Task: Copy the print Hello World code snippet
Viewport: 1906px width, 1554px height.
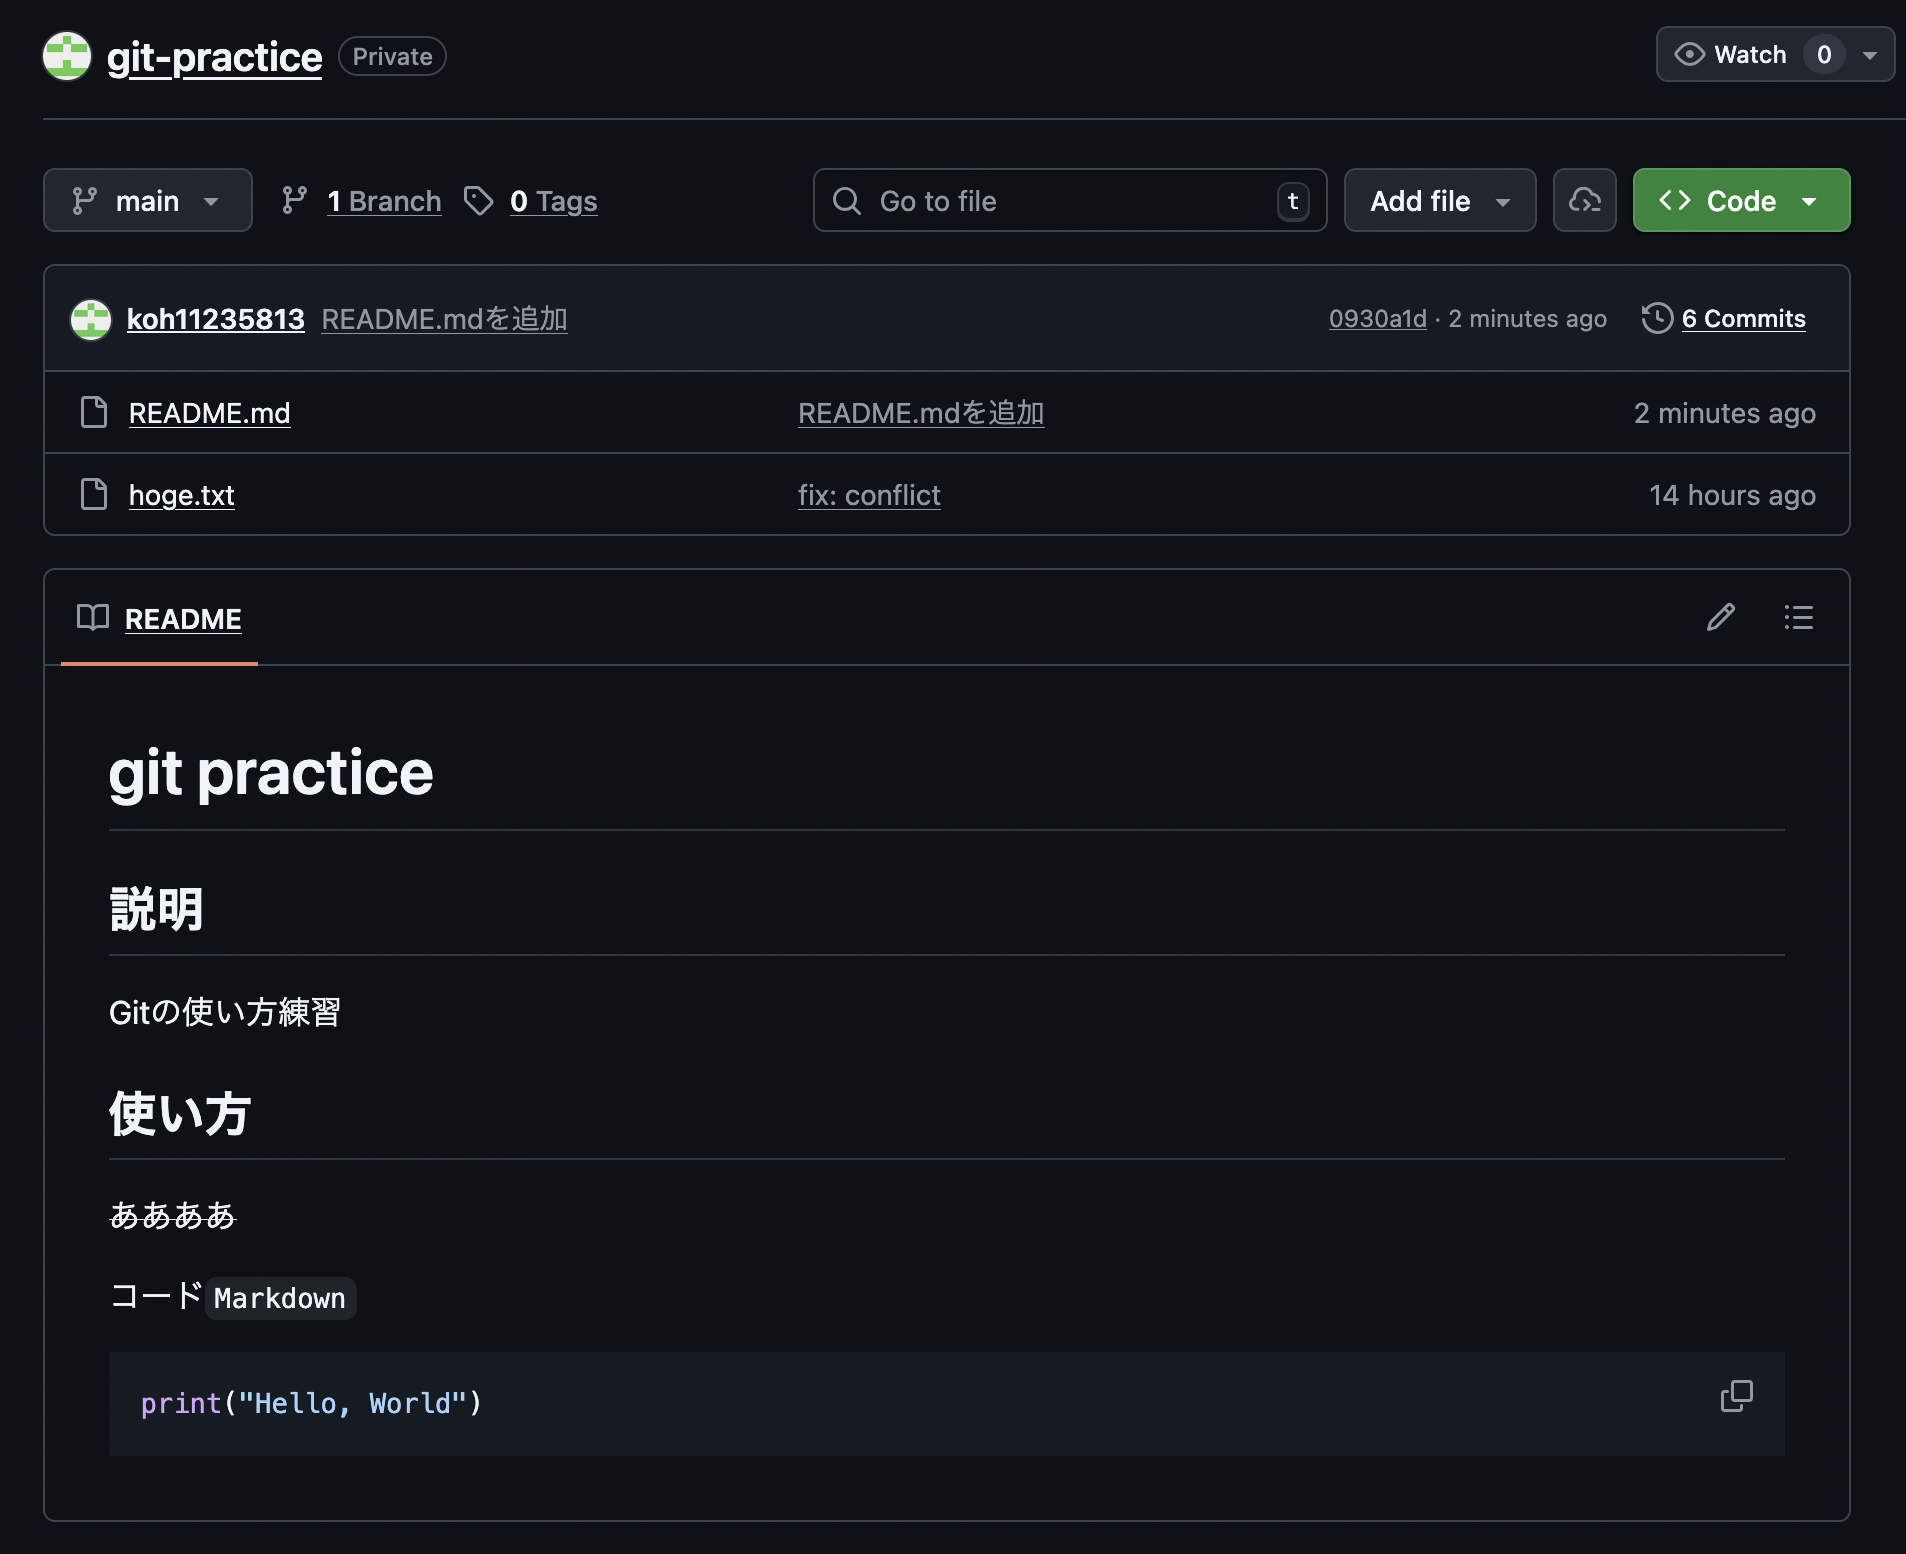Action: [1736, 1396]
